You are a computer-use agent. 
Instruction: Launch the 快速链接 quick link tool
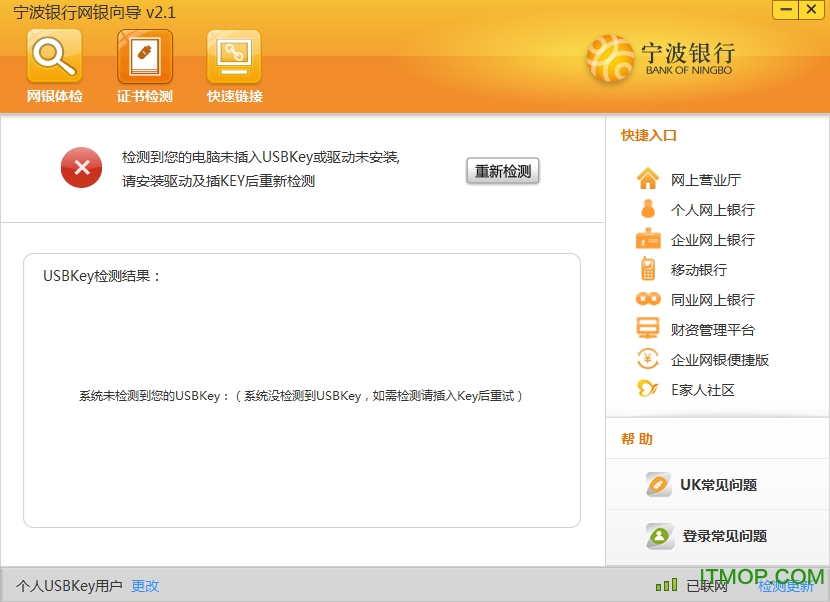coord(233,65)
